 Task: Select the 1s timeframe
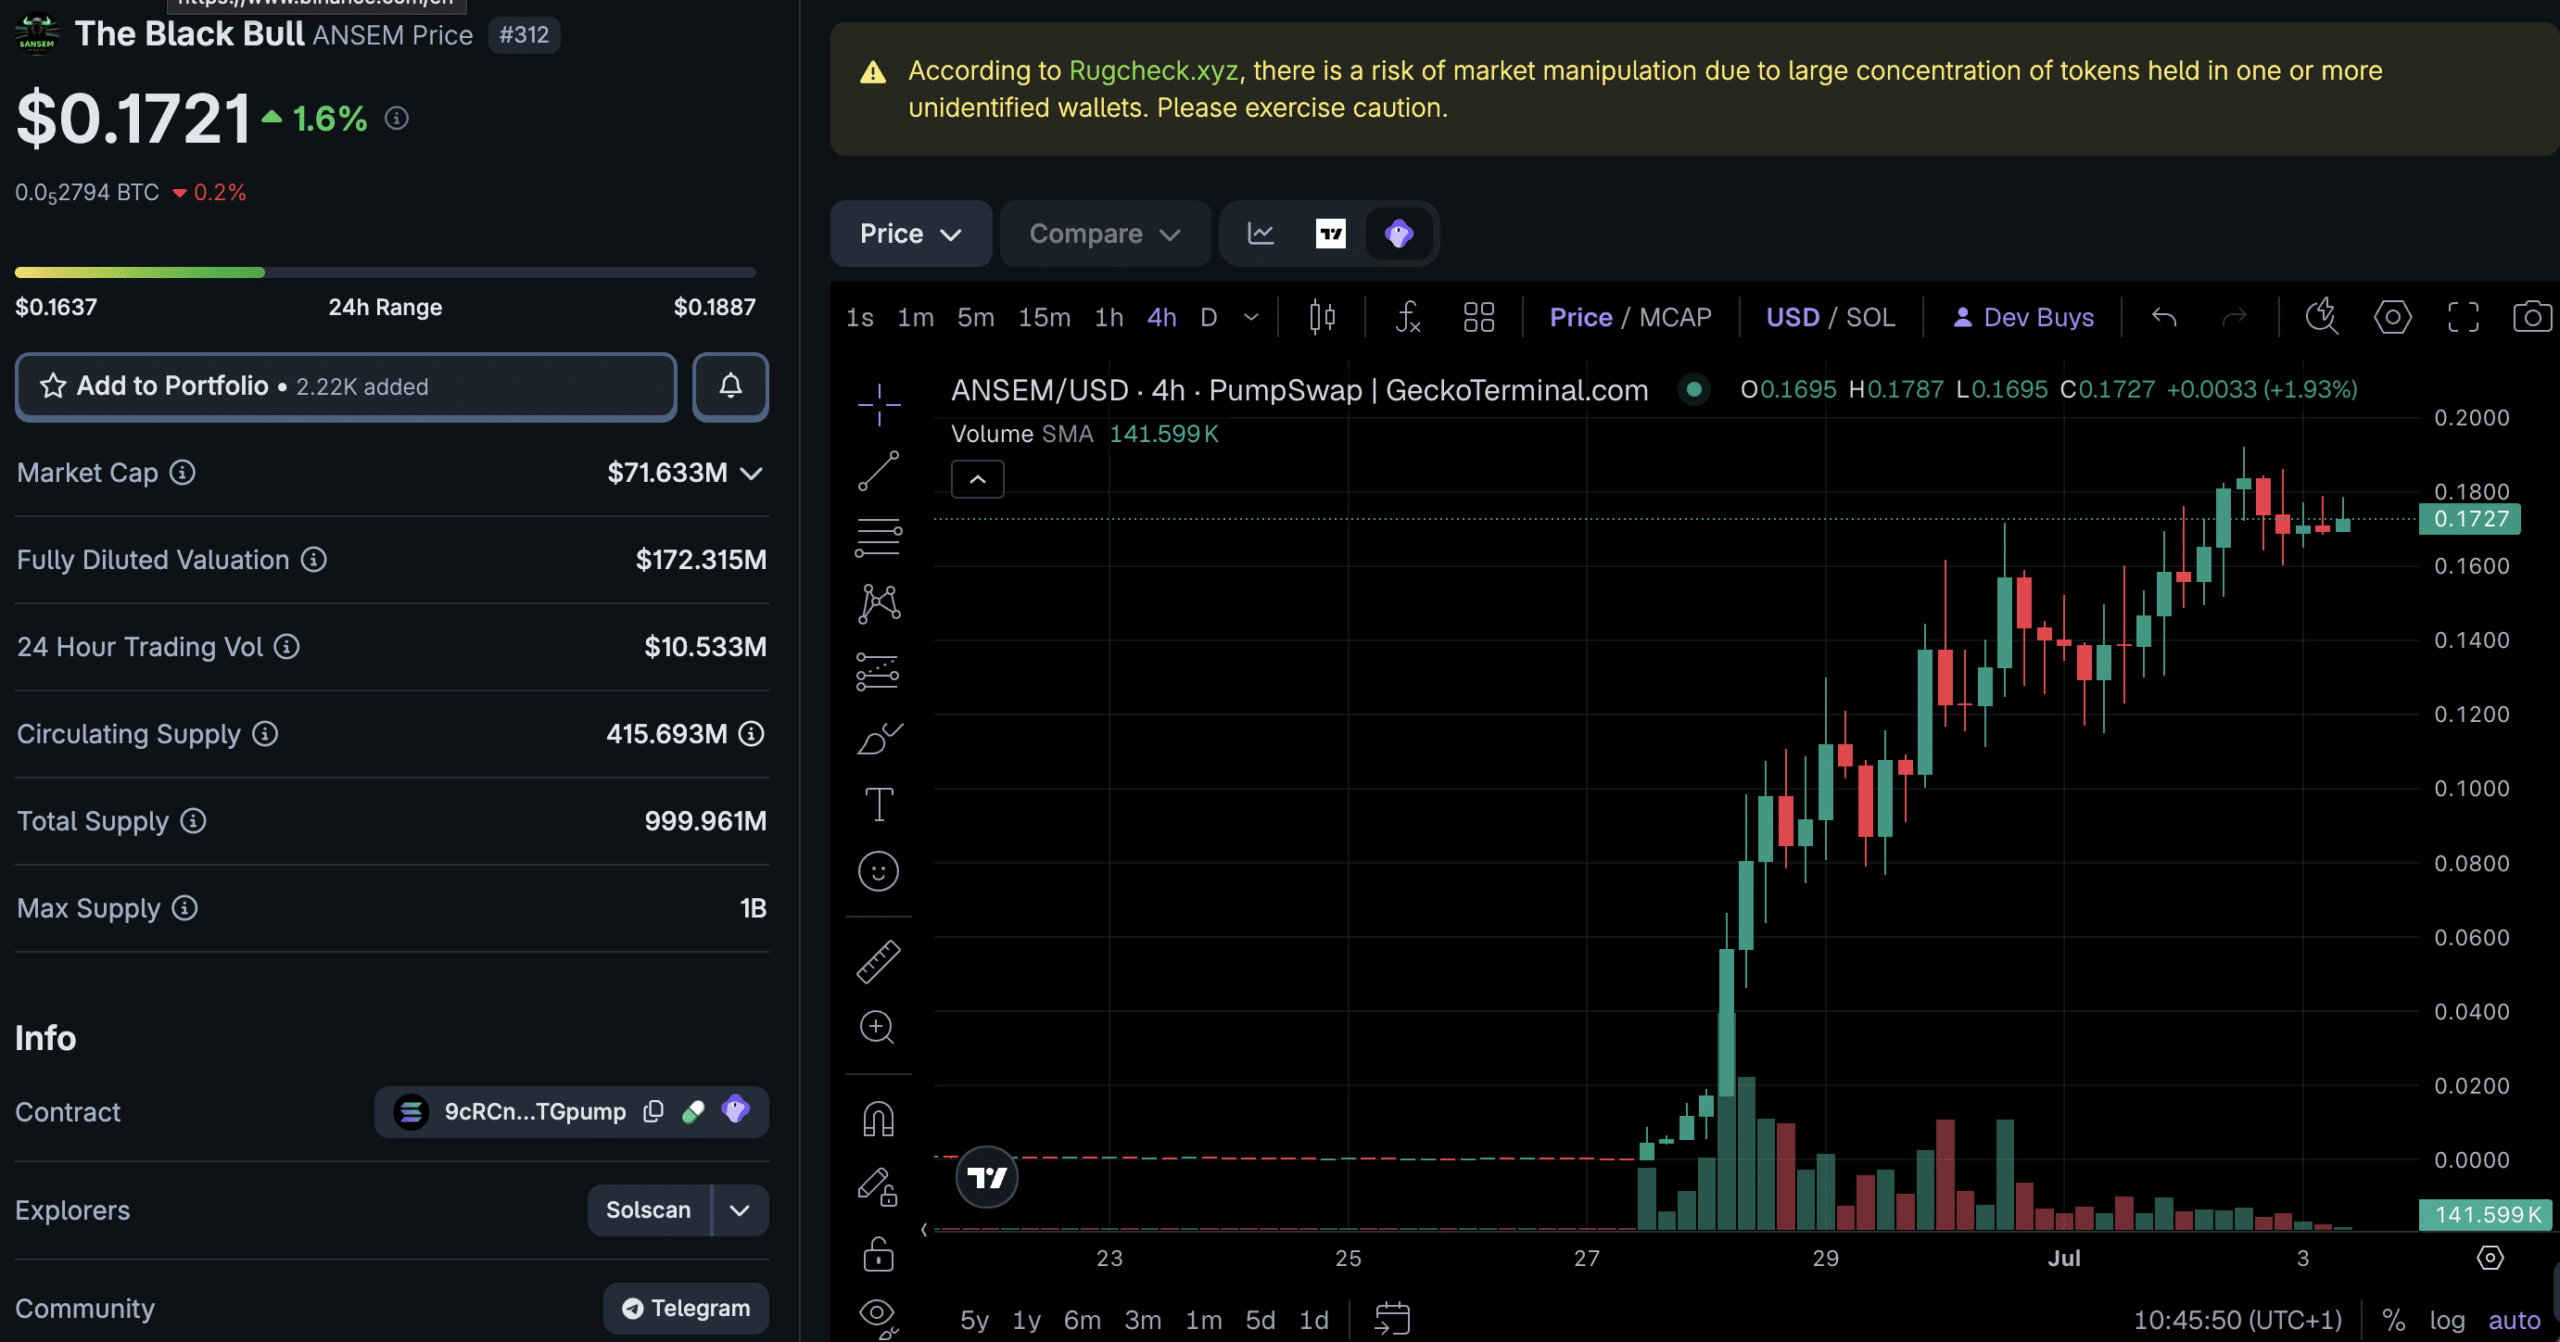[x=860, y=317]
